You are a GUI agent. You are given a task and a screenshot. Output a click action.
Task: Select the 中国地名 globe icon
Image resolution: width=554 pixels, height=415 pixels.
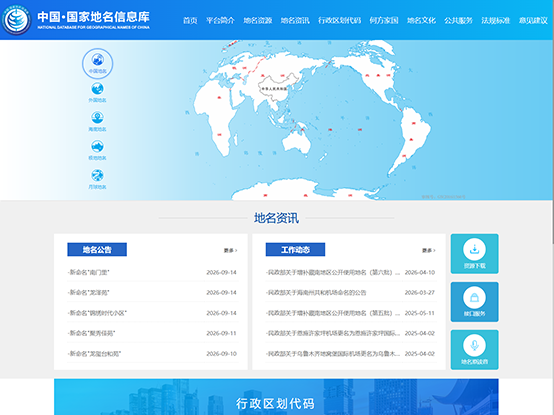[x=98, y=63]
